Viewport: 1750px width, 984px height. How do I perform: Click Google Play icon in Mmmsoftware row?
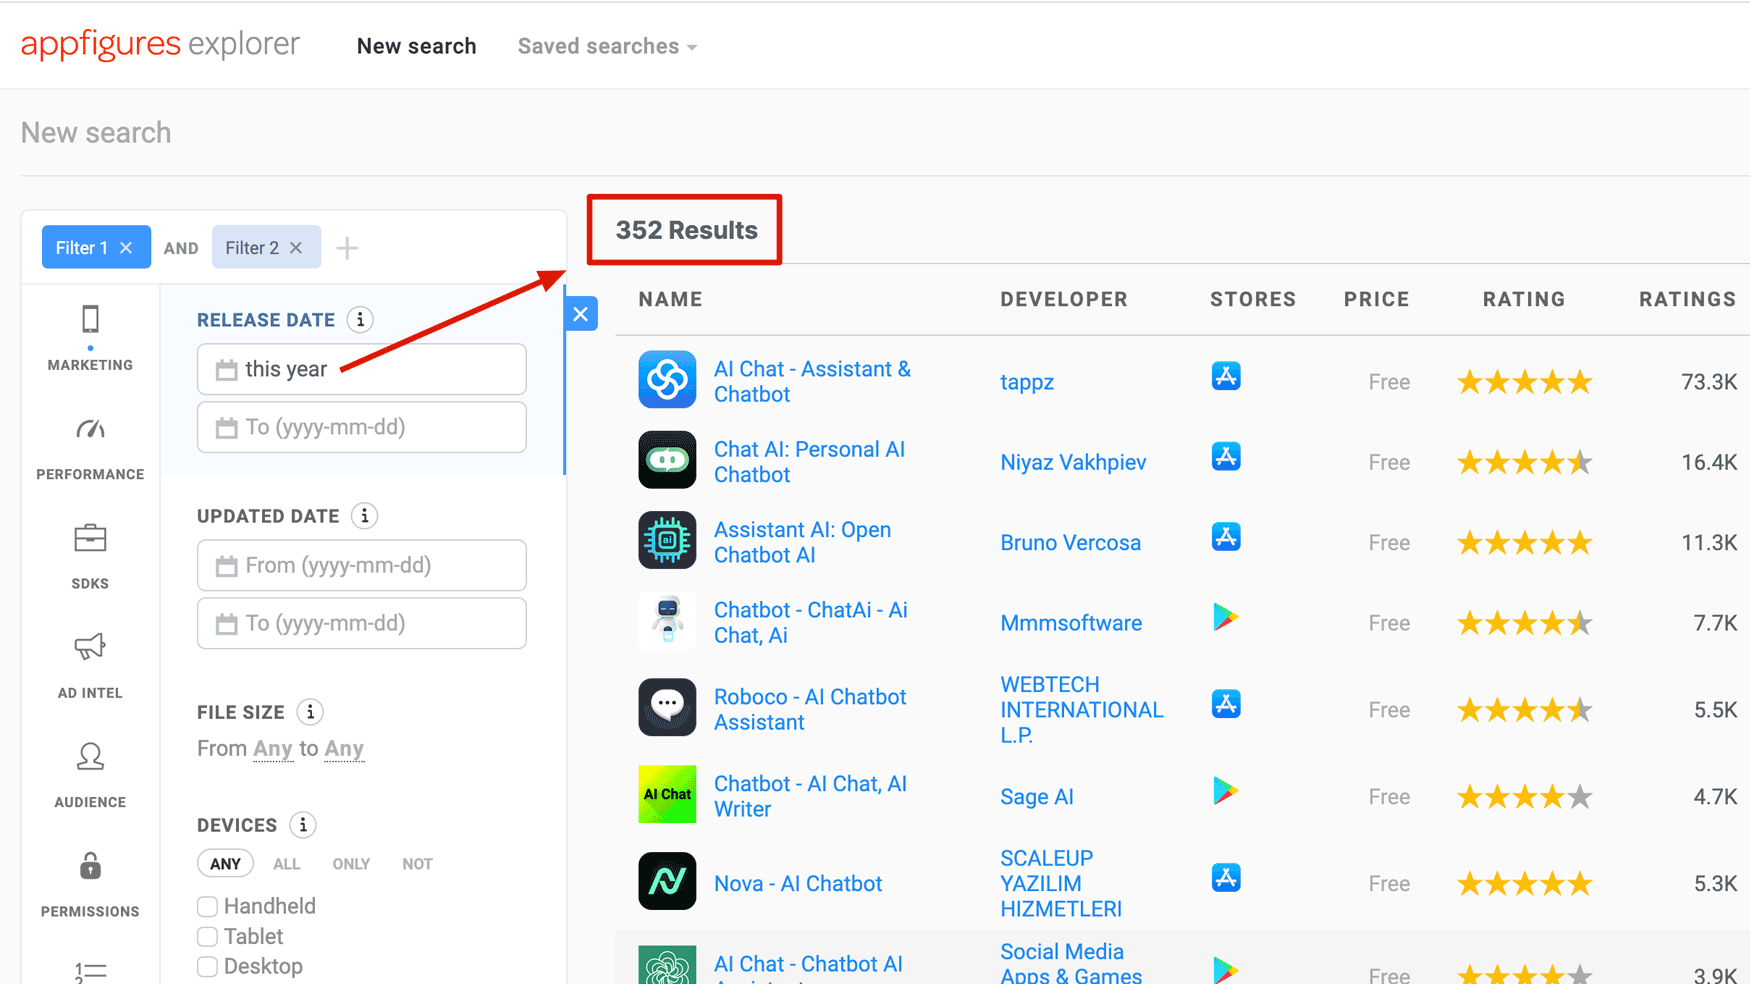click(x=1225, y=618)
